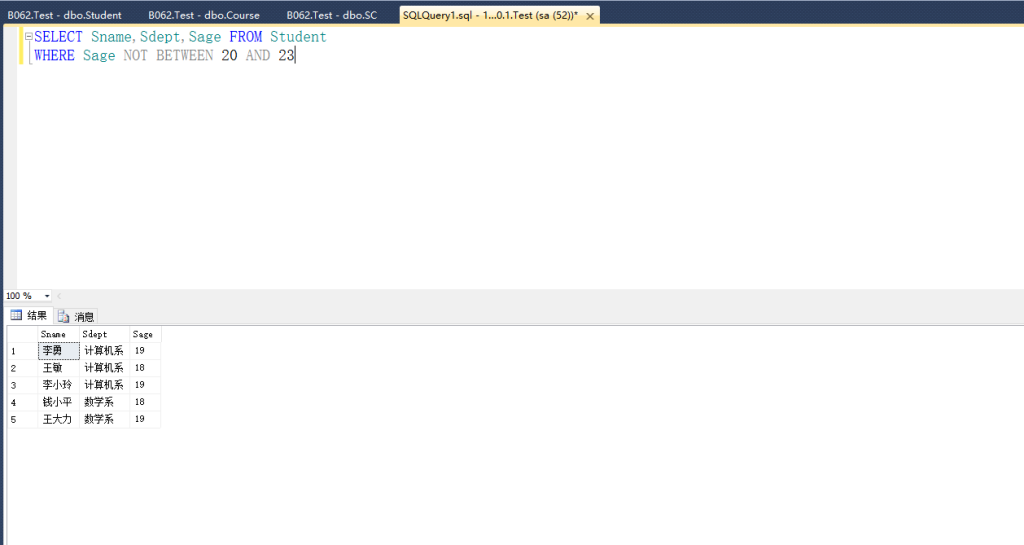Select the top-left select-all grid corner
This screenshot has width=1024, height=545.
coord(21,334)
